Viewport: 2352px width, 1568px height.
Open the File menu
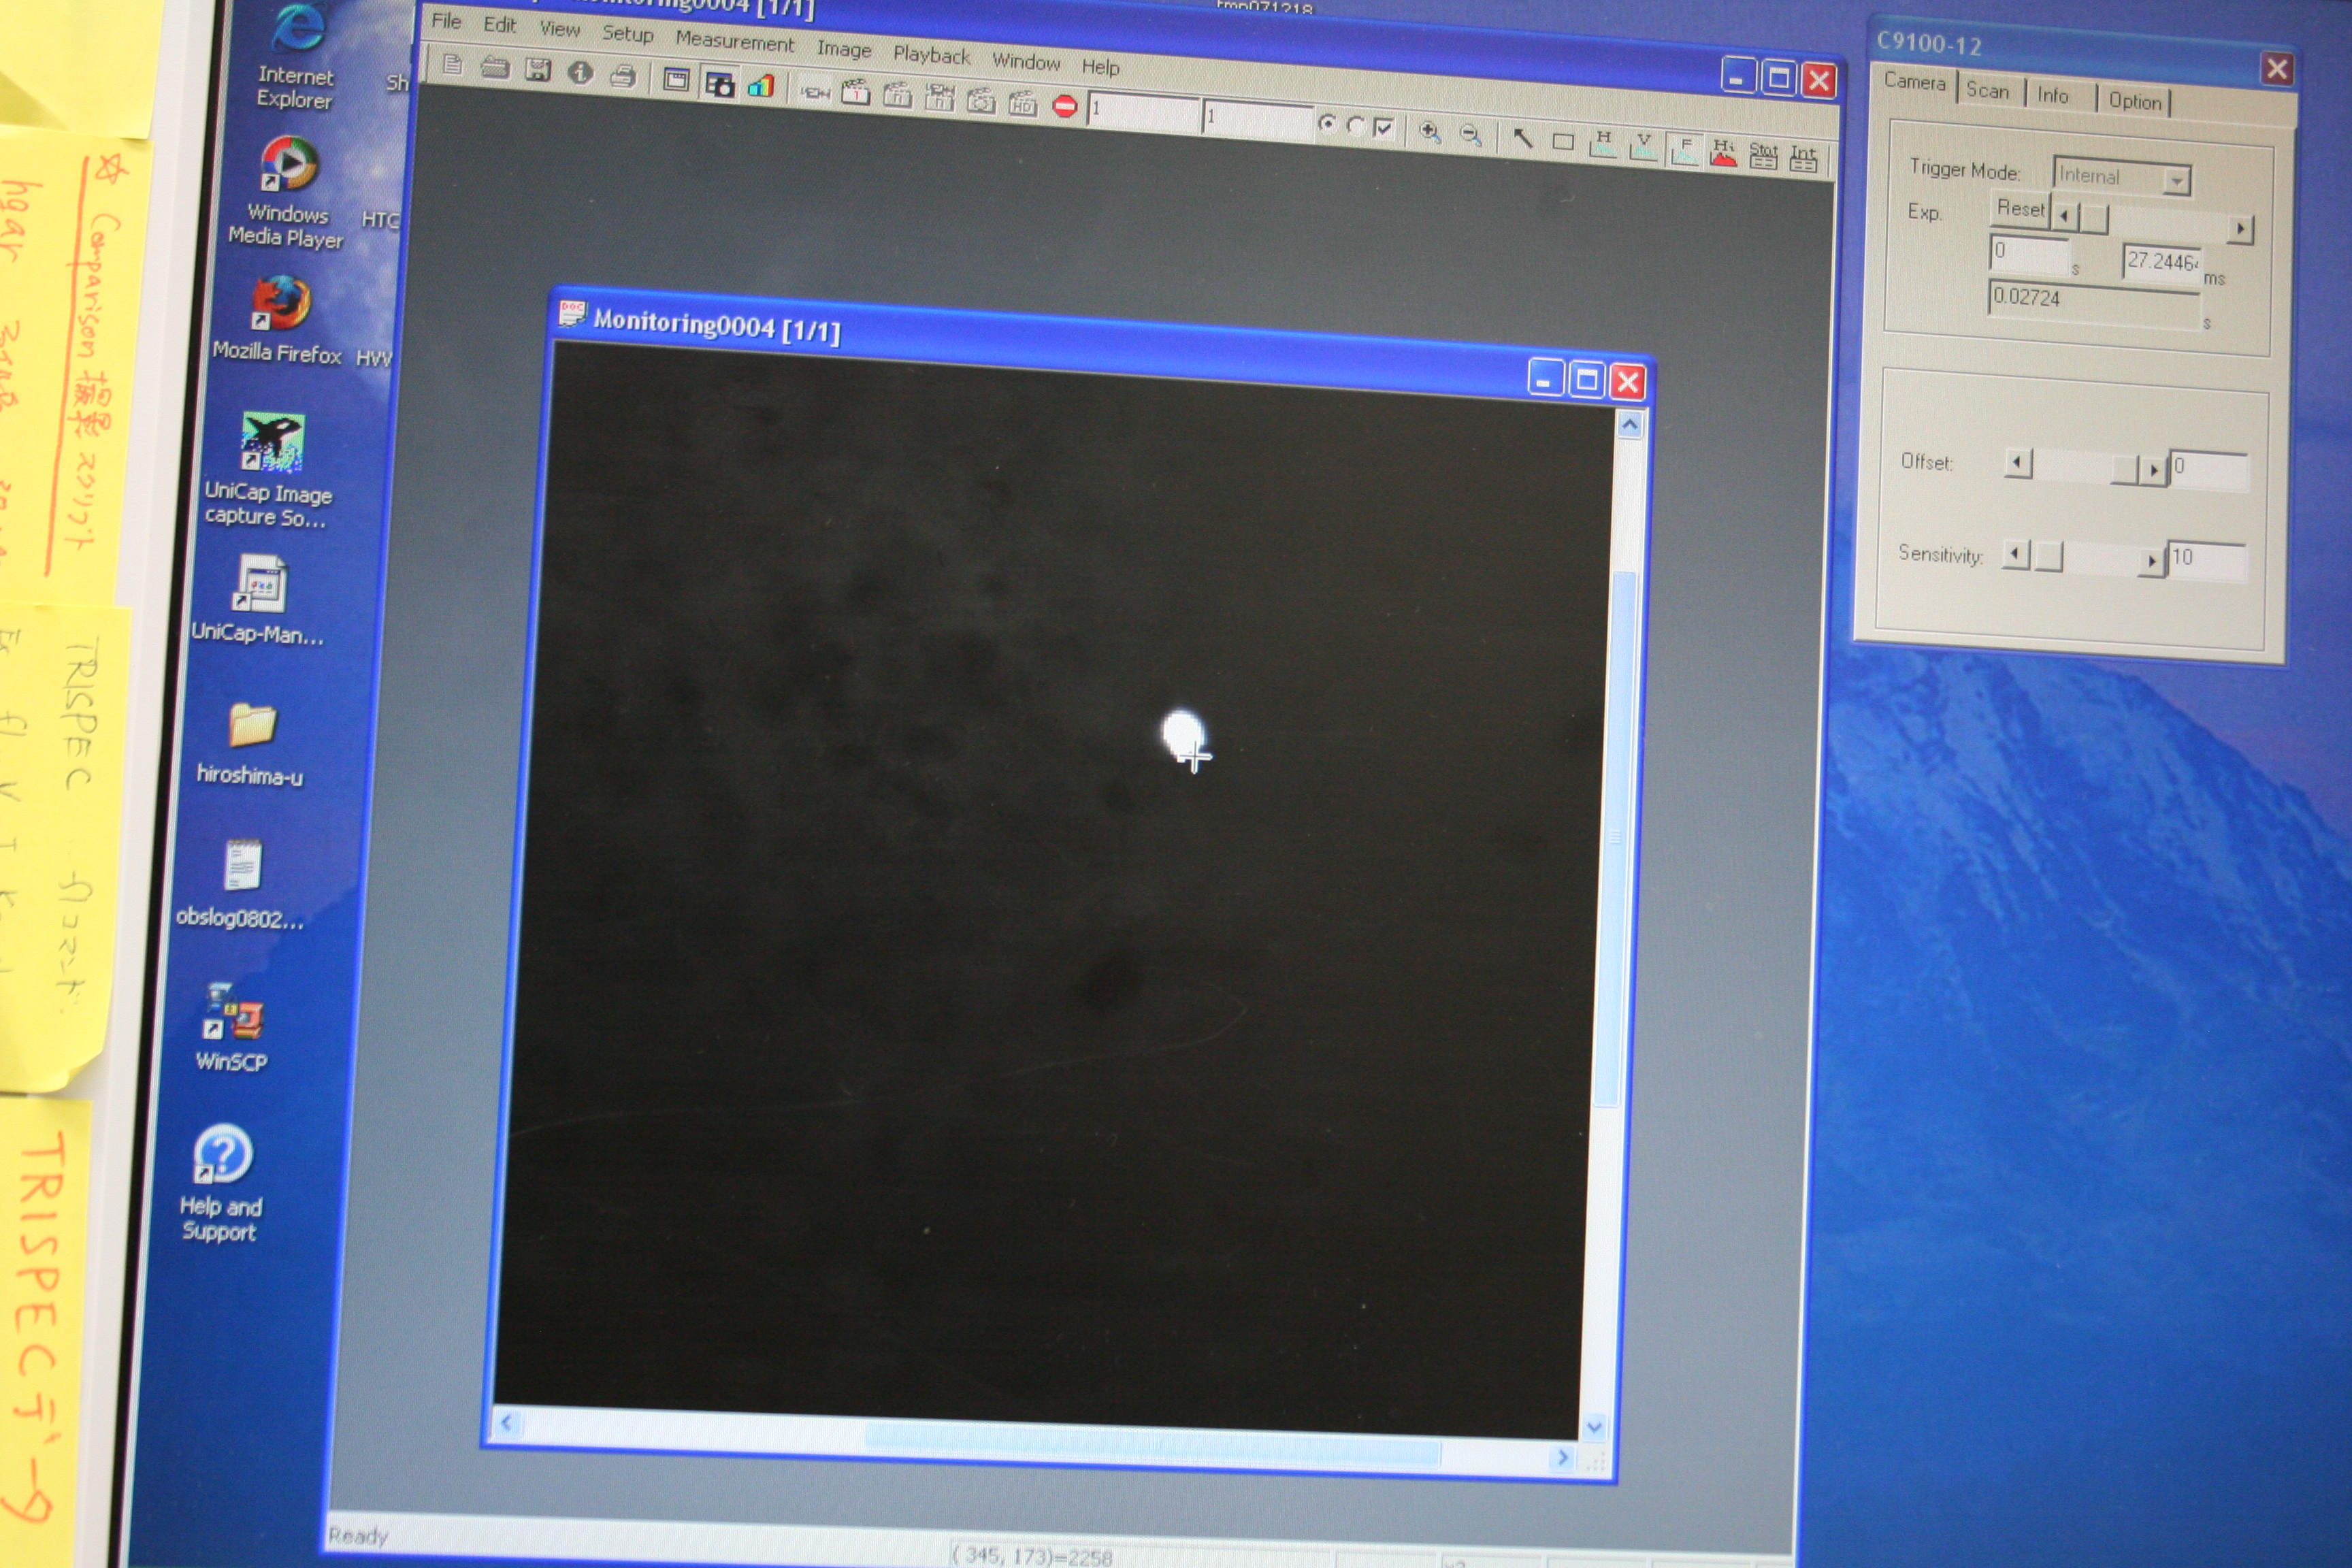click(x=446, y=21)
